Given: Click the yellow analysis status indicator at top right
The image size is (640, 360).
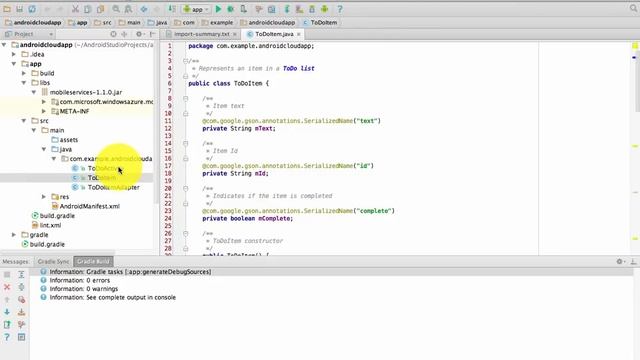Looking at the screenshot, I should point(635,46).
